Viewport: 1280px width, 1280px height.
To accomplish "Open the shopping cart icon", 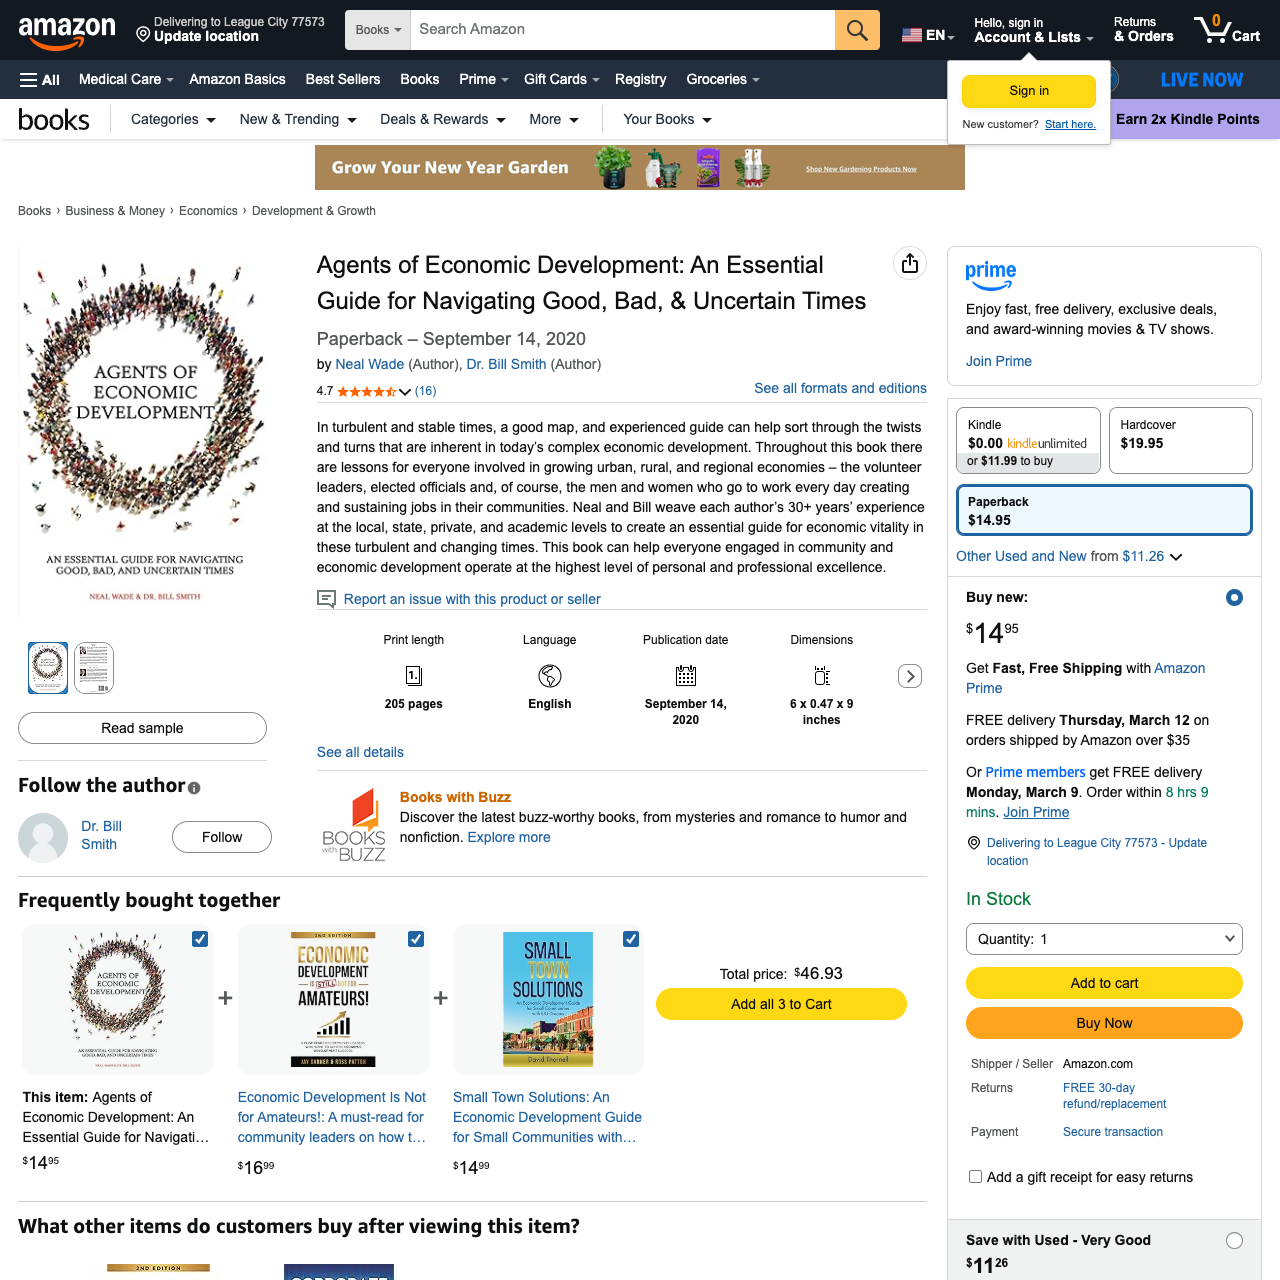I will tap(1226, 30).
